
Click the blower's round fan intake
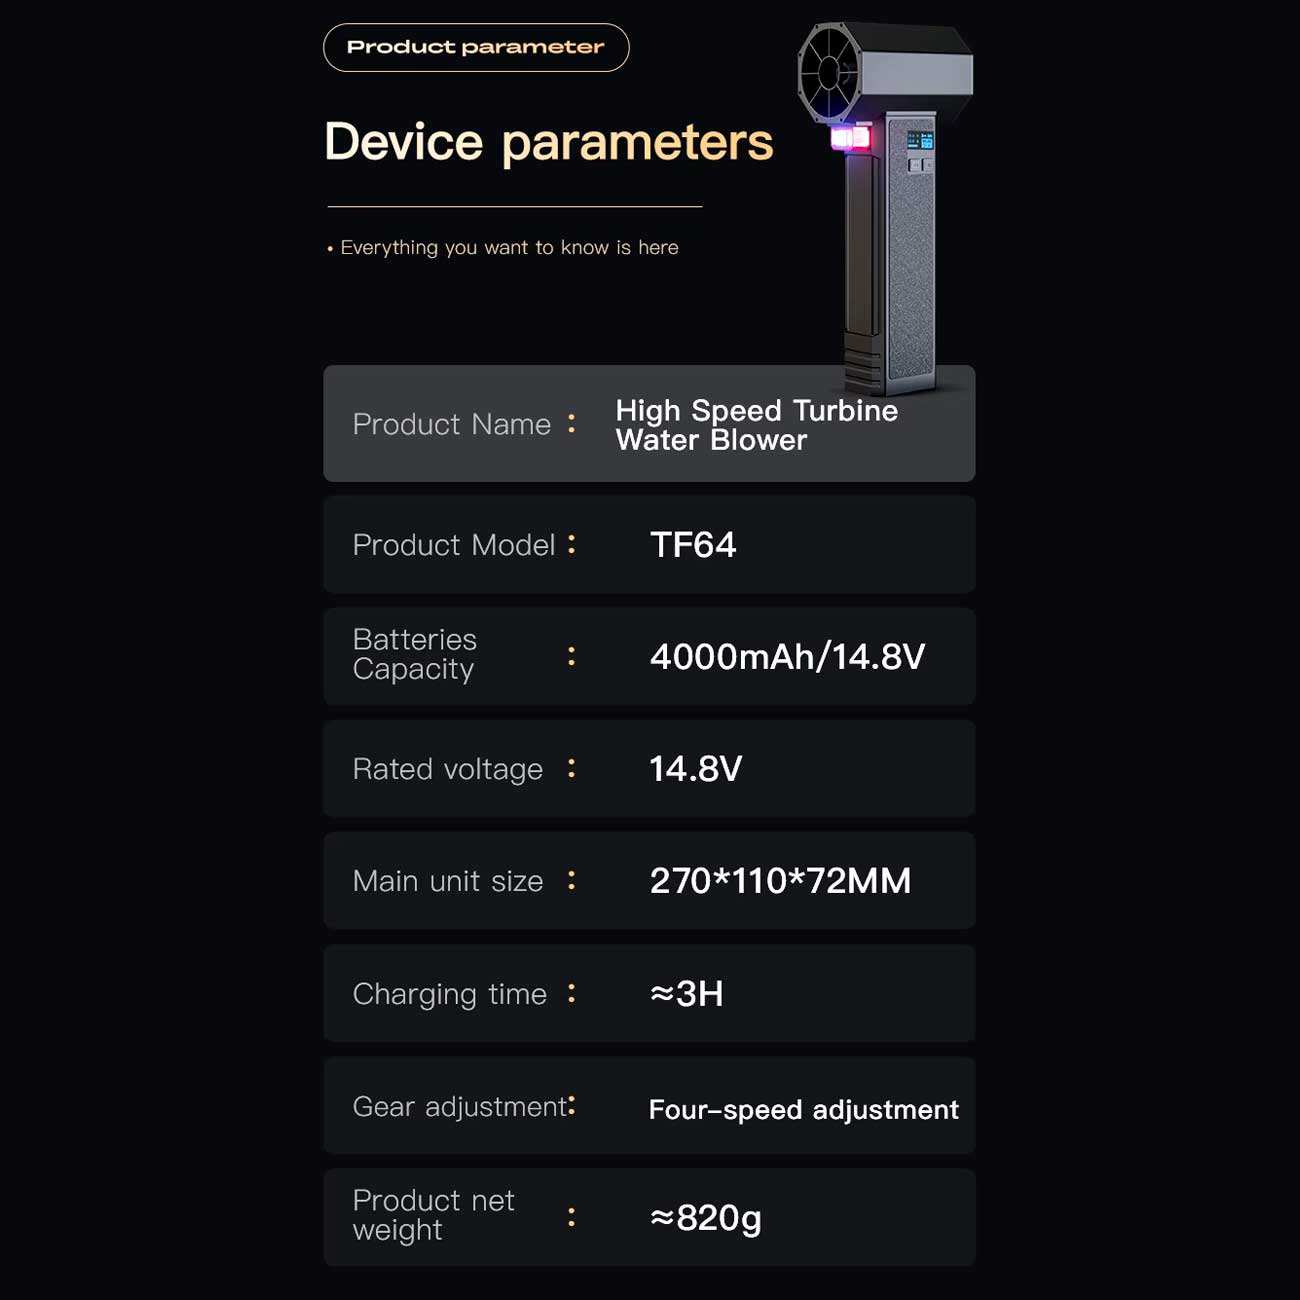pyautogui.click(x=830, y=72)
